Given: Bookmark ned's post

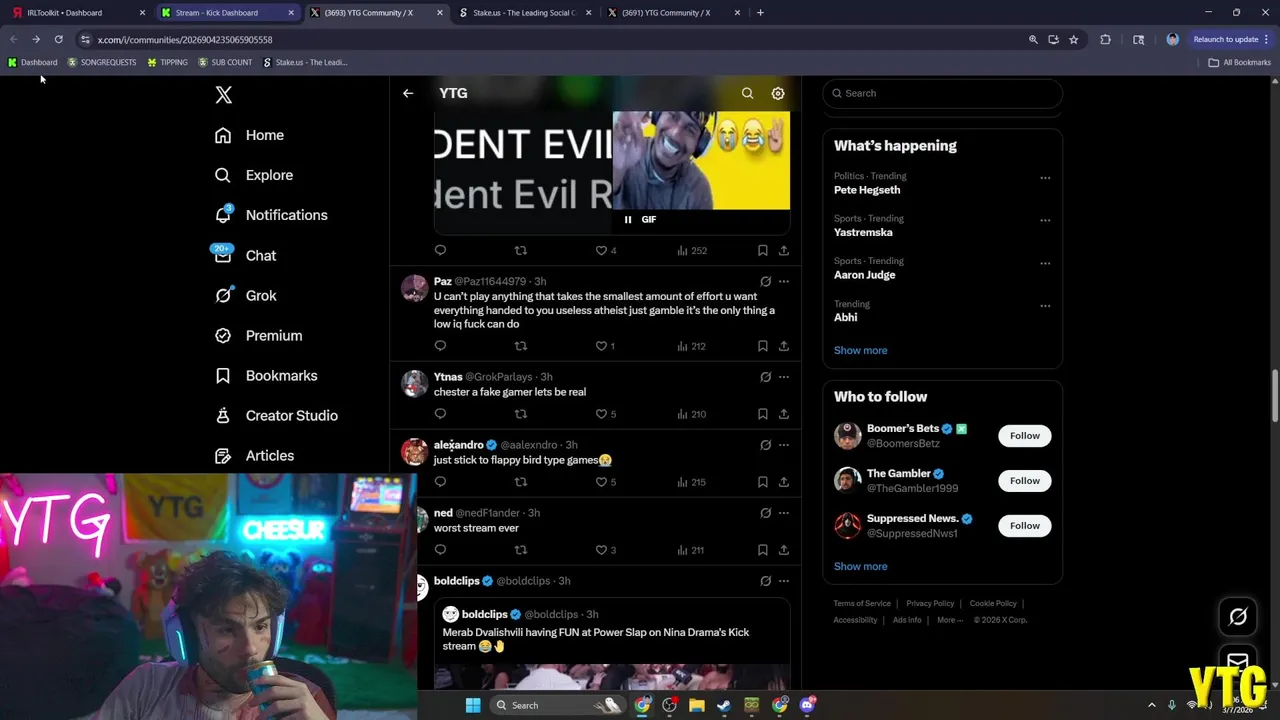Looking at the screenshot, I should click(762, 550).
